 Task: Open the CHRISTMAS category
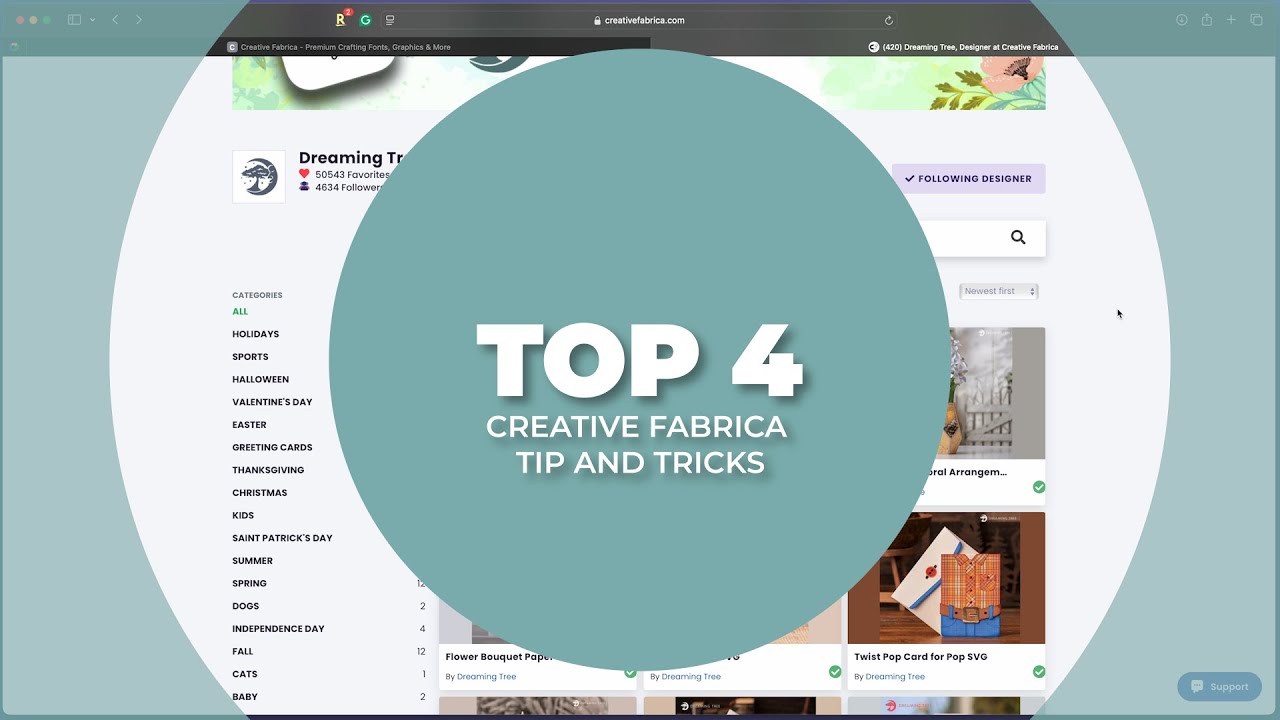click(x=259, y=493)
